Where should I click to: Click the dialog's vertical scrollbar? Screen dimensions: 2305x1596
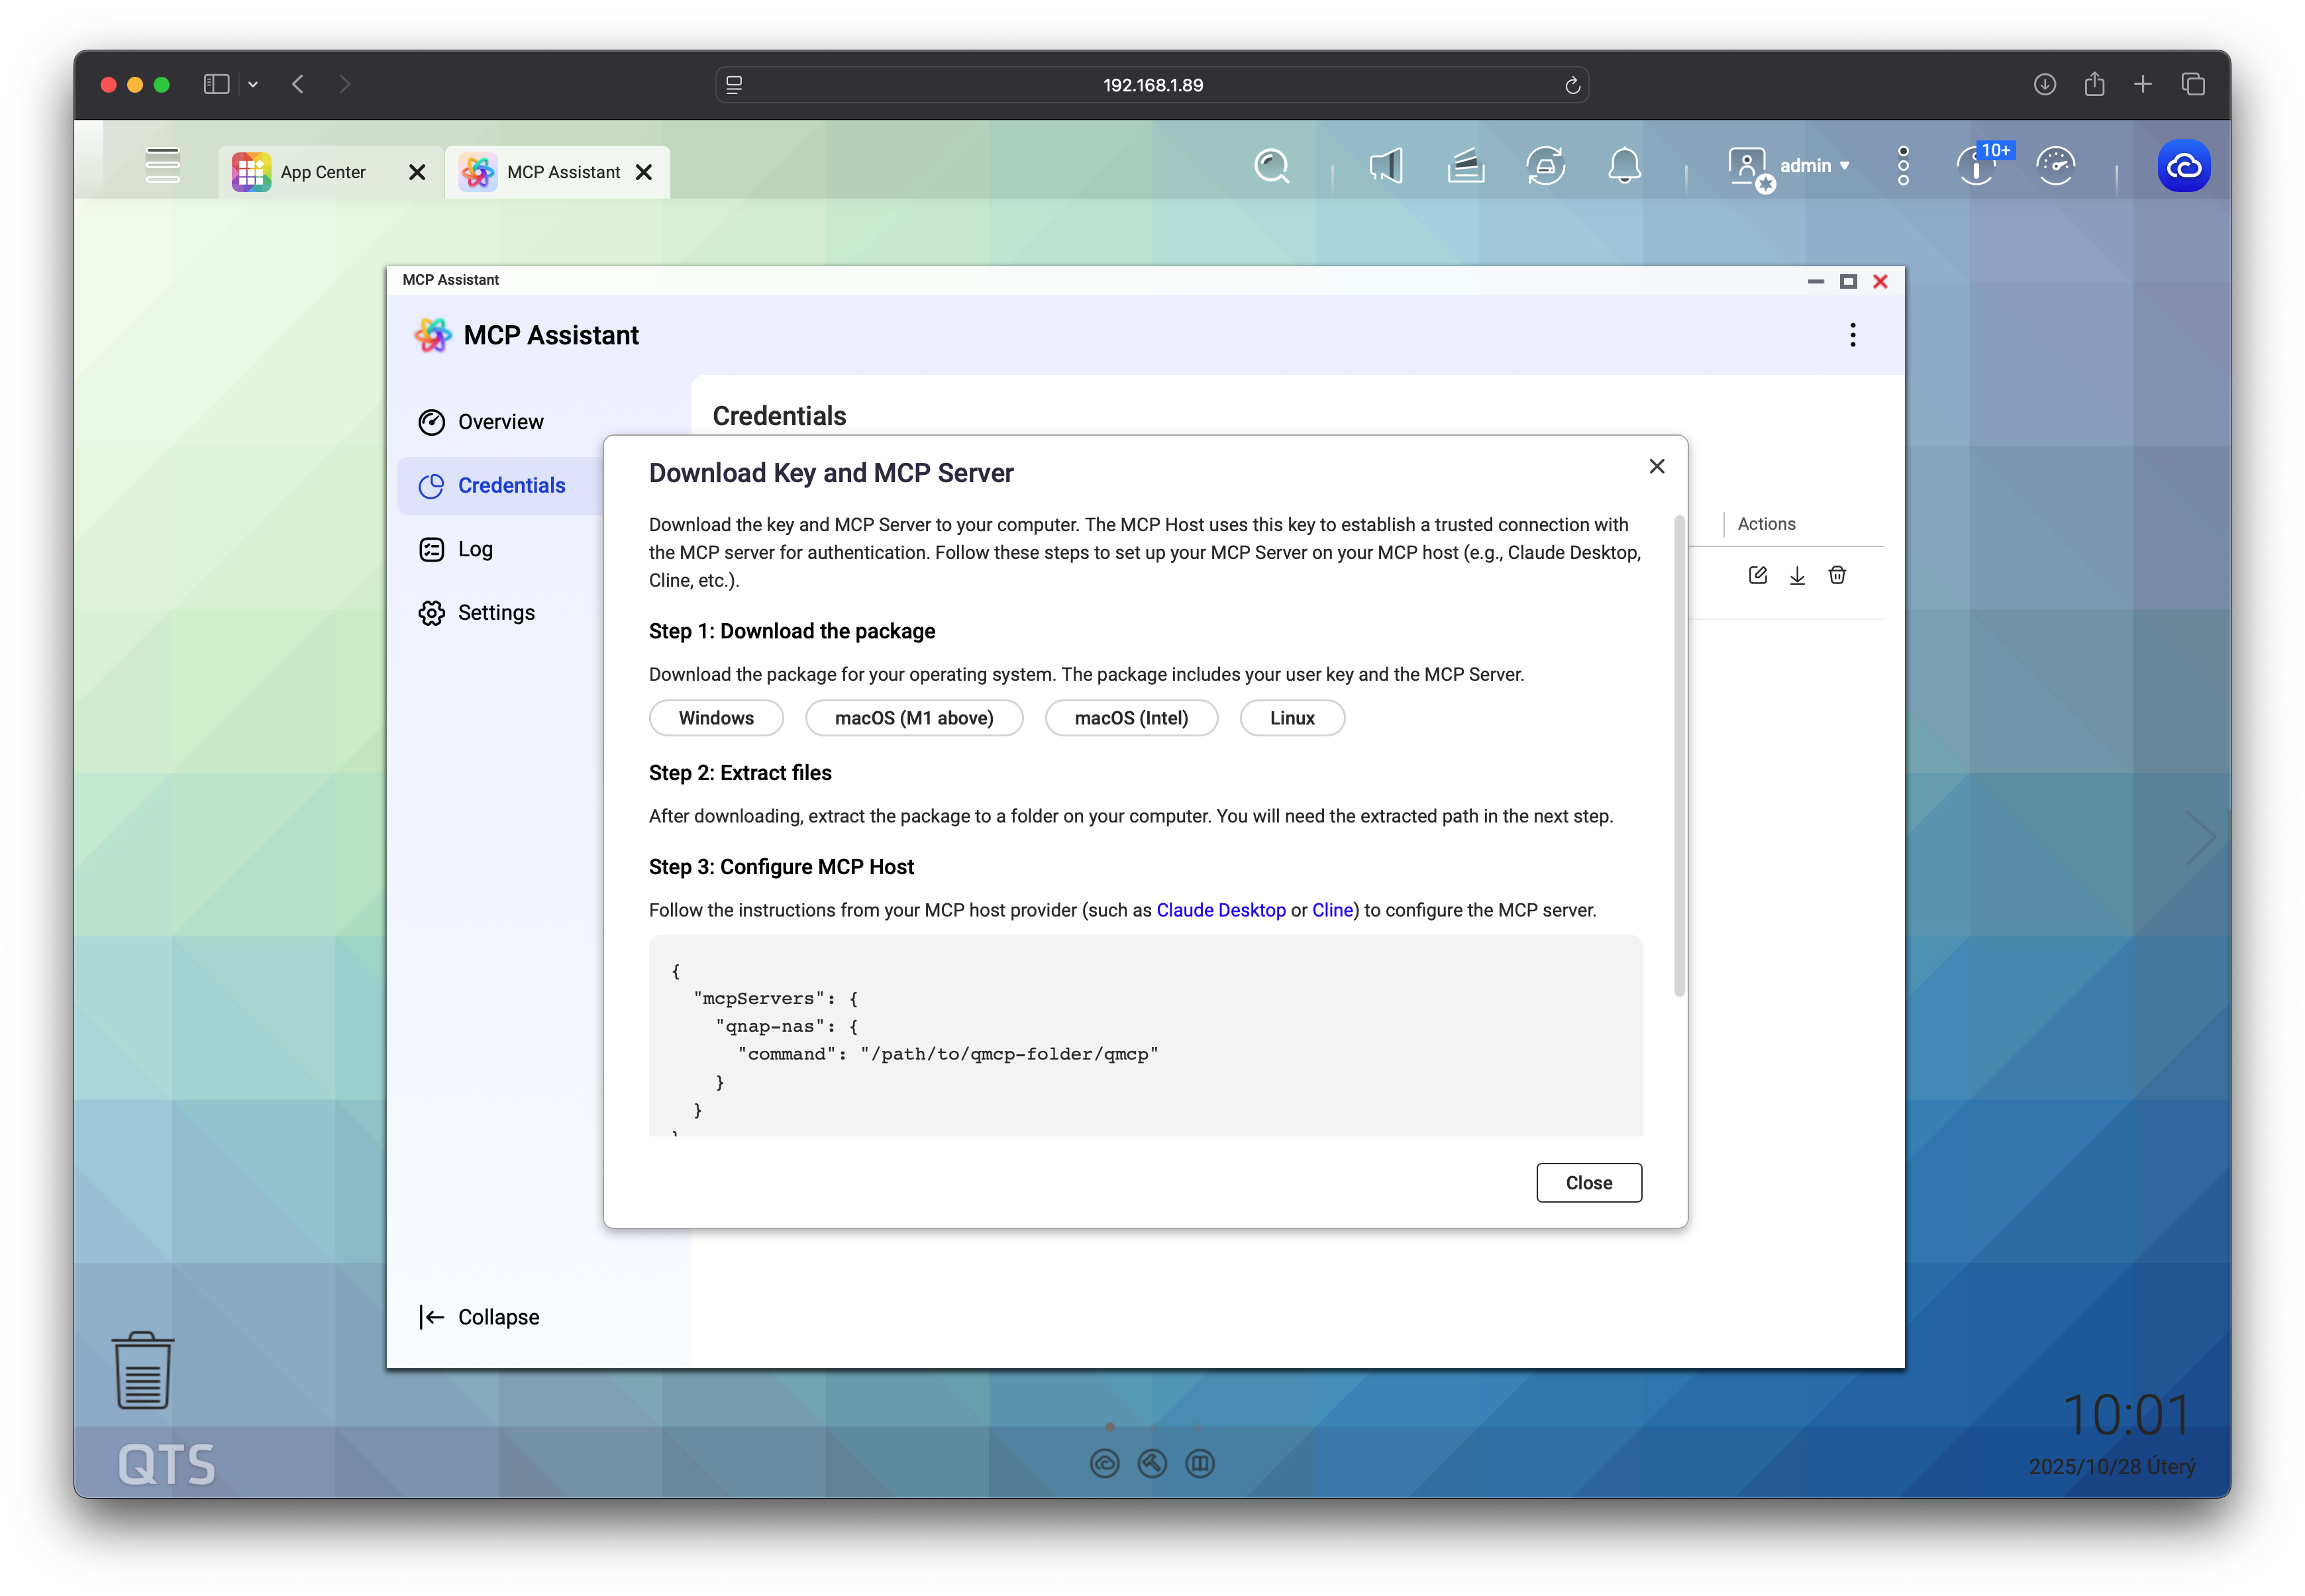(1679, 755)
